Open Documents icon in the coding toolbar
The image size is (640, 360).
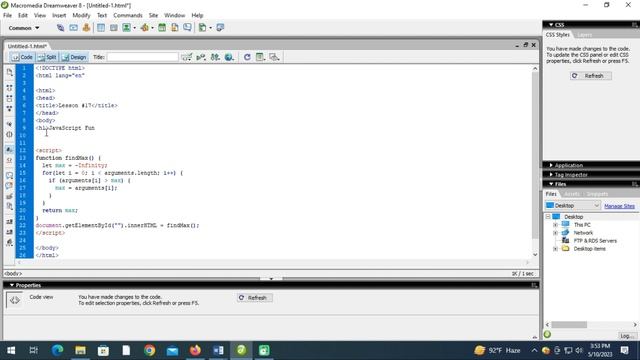pyautogui.click(x=9, y=73)
